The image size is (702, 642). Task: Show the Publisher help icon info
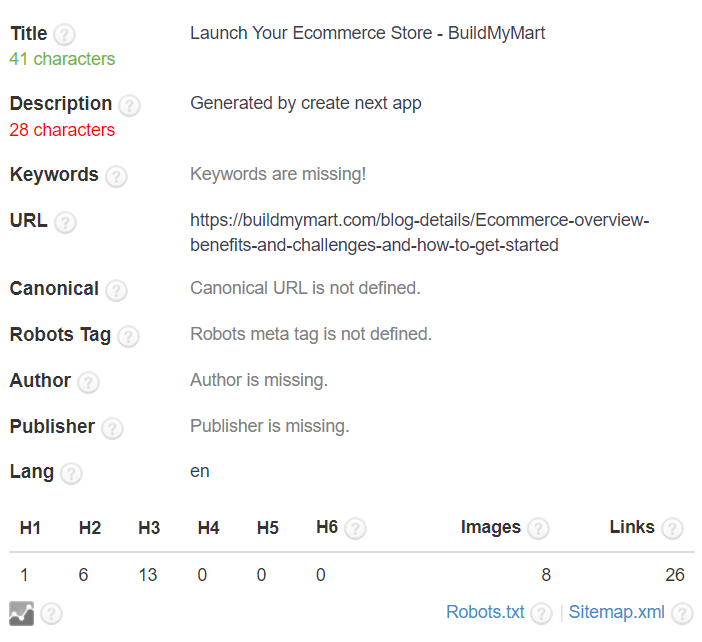112,428
